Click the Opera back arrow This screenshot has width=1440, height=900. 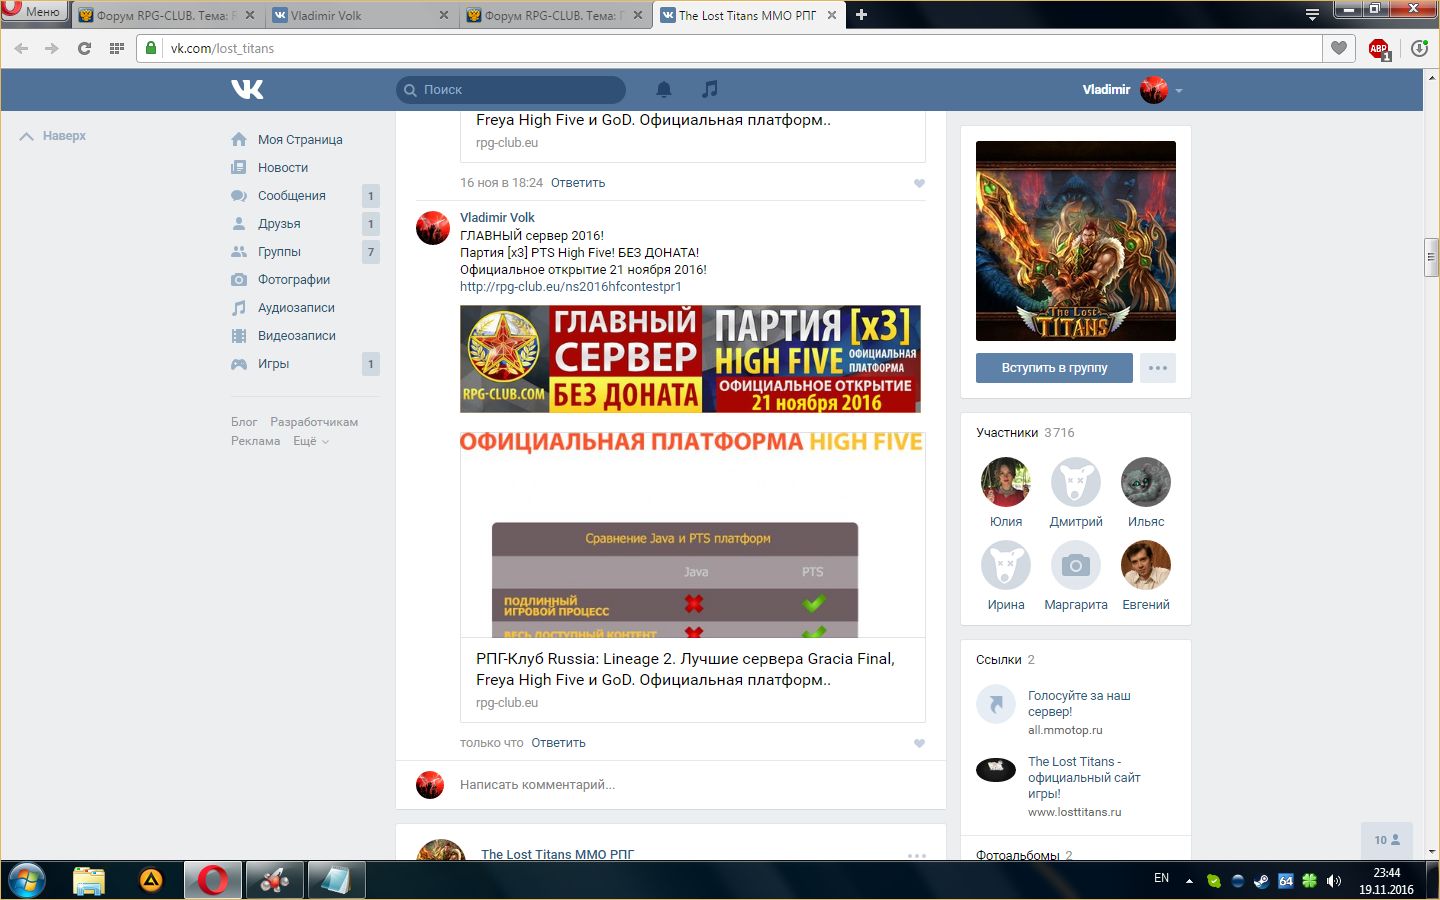pos(21,48)
